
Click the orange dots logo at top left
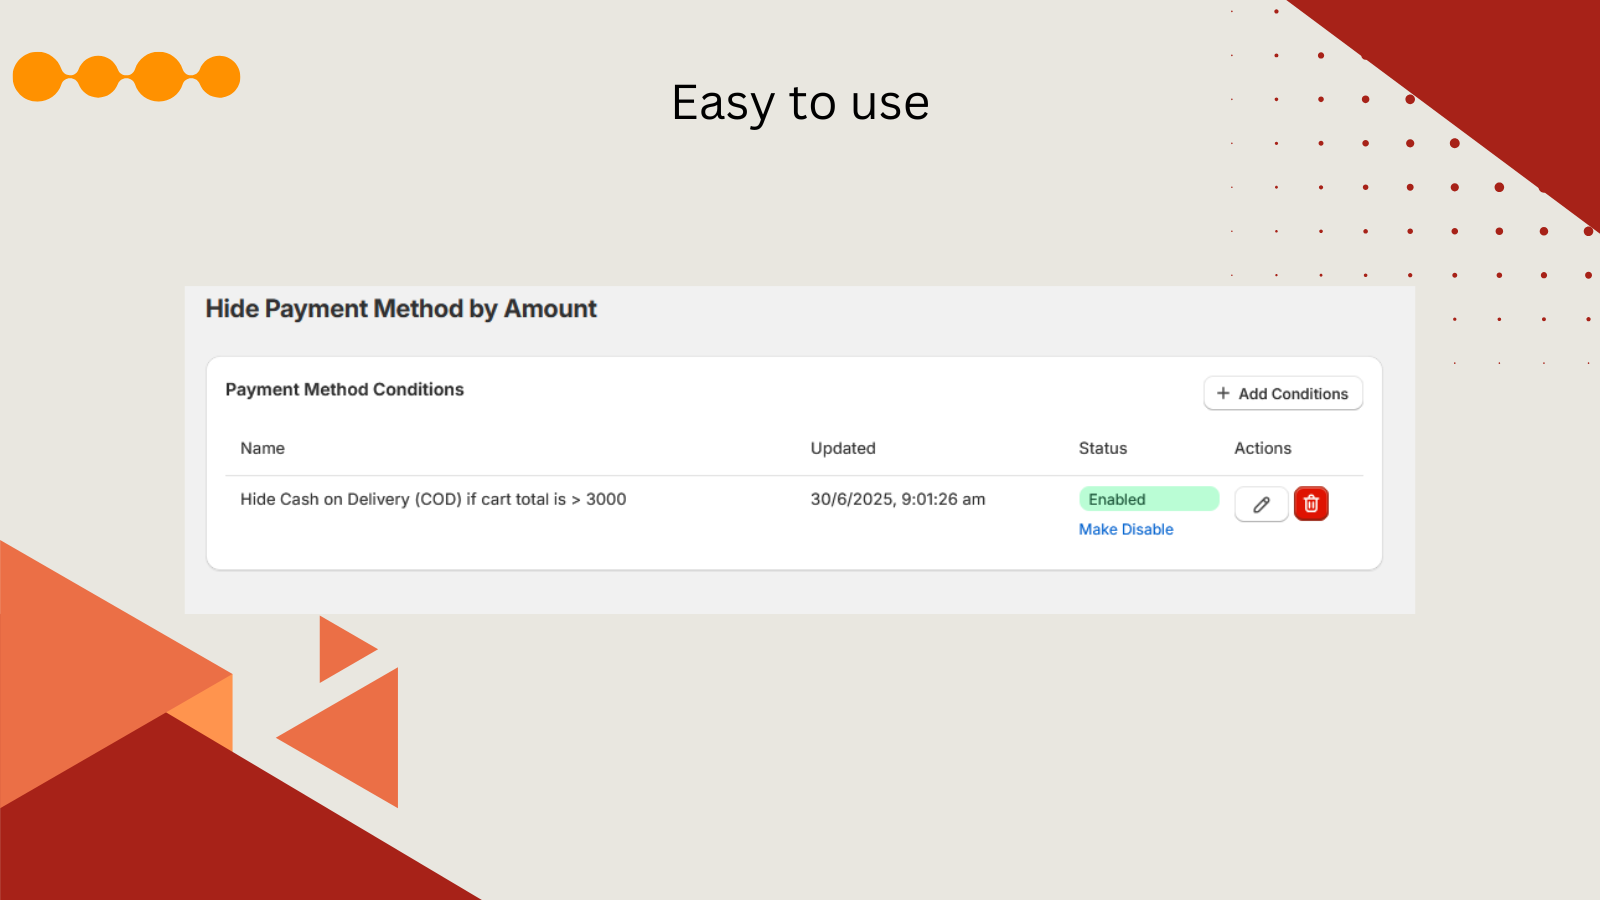[125, 75]
